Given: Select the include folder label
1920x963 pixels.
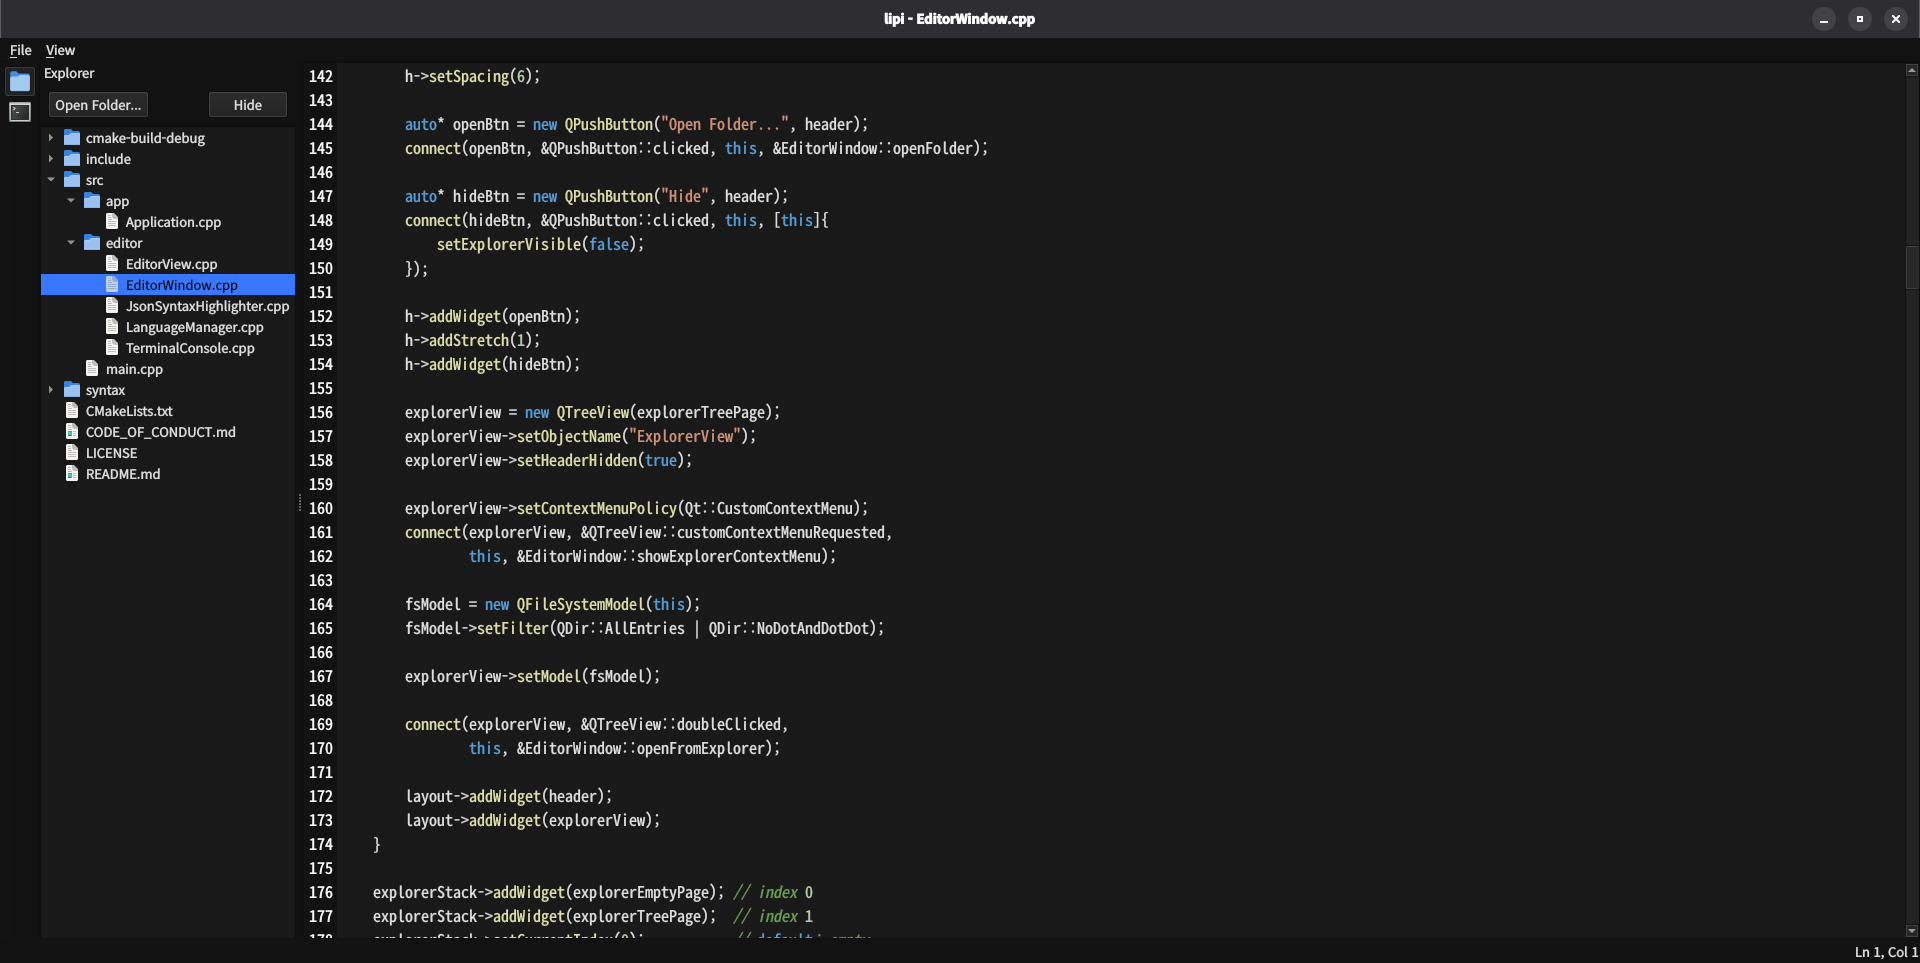Looking at the screenshot, I should click(x=108, y=159).
